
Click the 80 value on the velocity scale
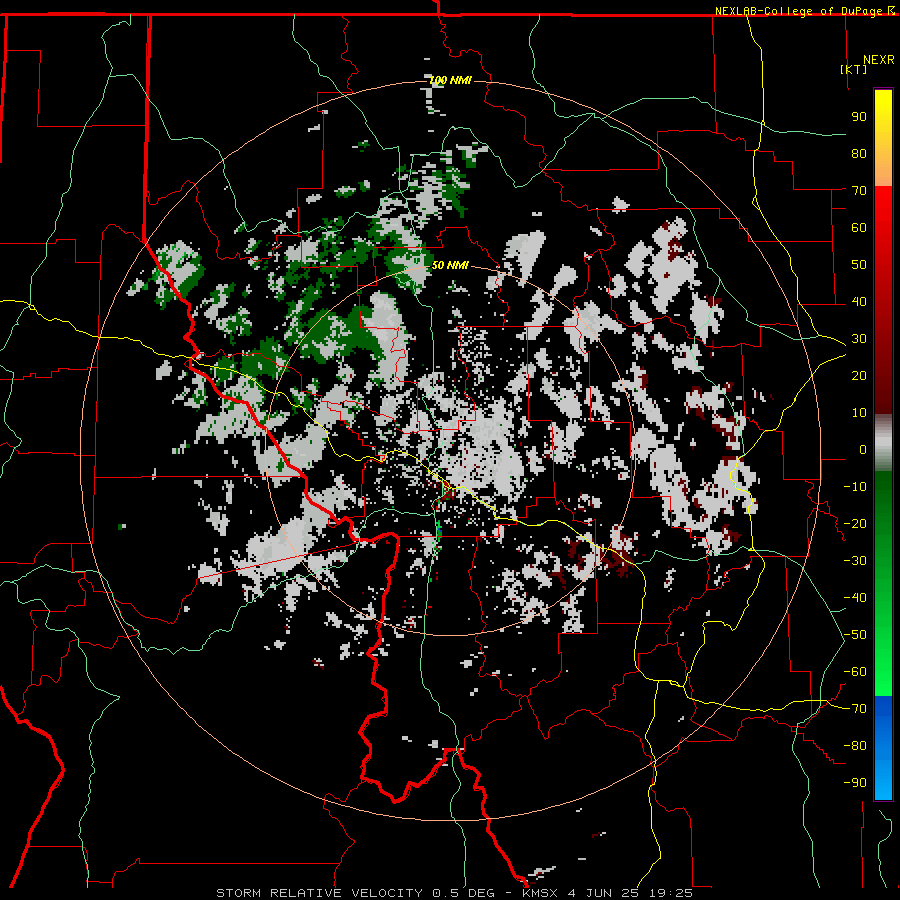pyautogui.click(x=859, y=153)
